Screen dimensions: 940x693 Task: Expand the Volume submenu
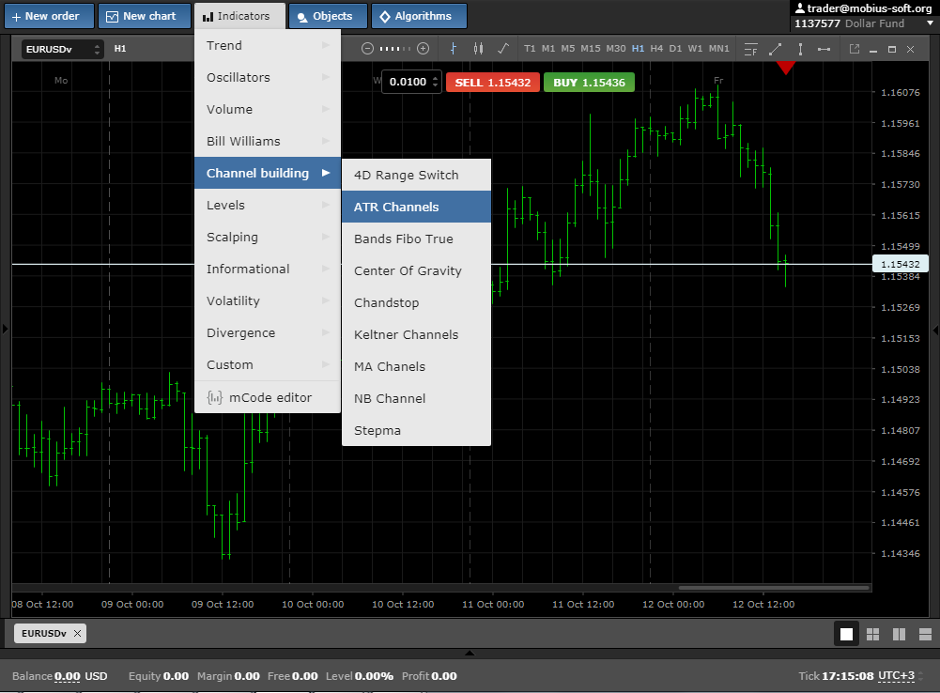click(x=267, y=109)
